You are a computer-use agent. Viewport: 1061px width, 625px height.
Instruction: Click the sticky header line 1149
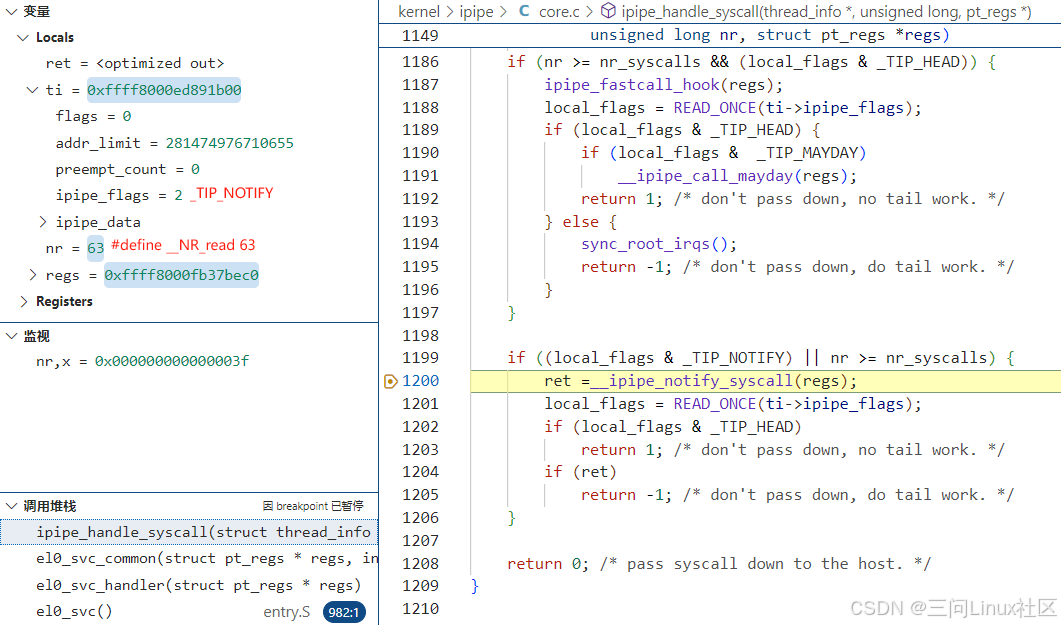pyautogui.click(x=719, y=35)
